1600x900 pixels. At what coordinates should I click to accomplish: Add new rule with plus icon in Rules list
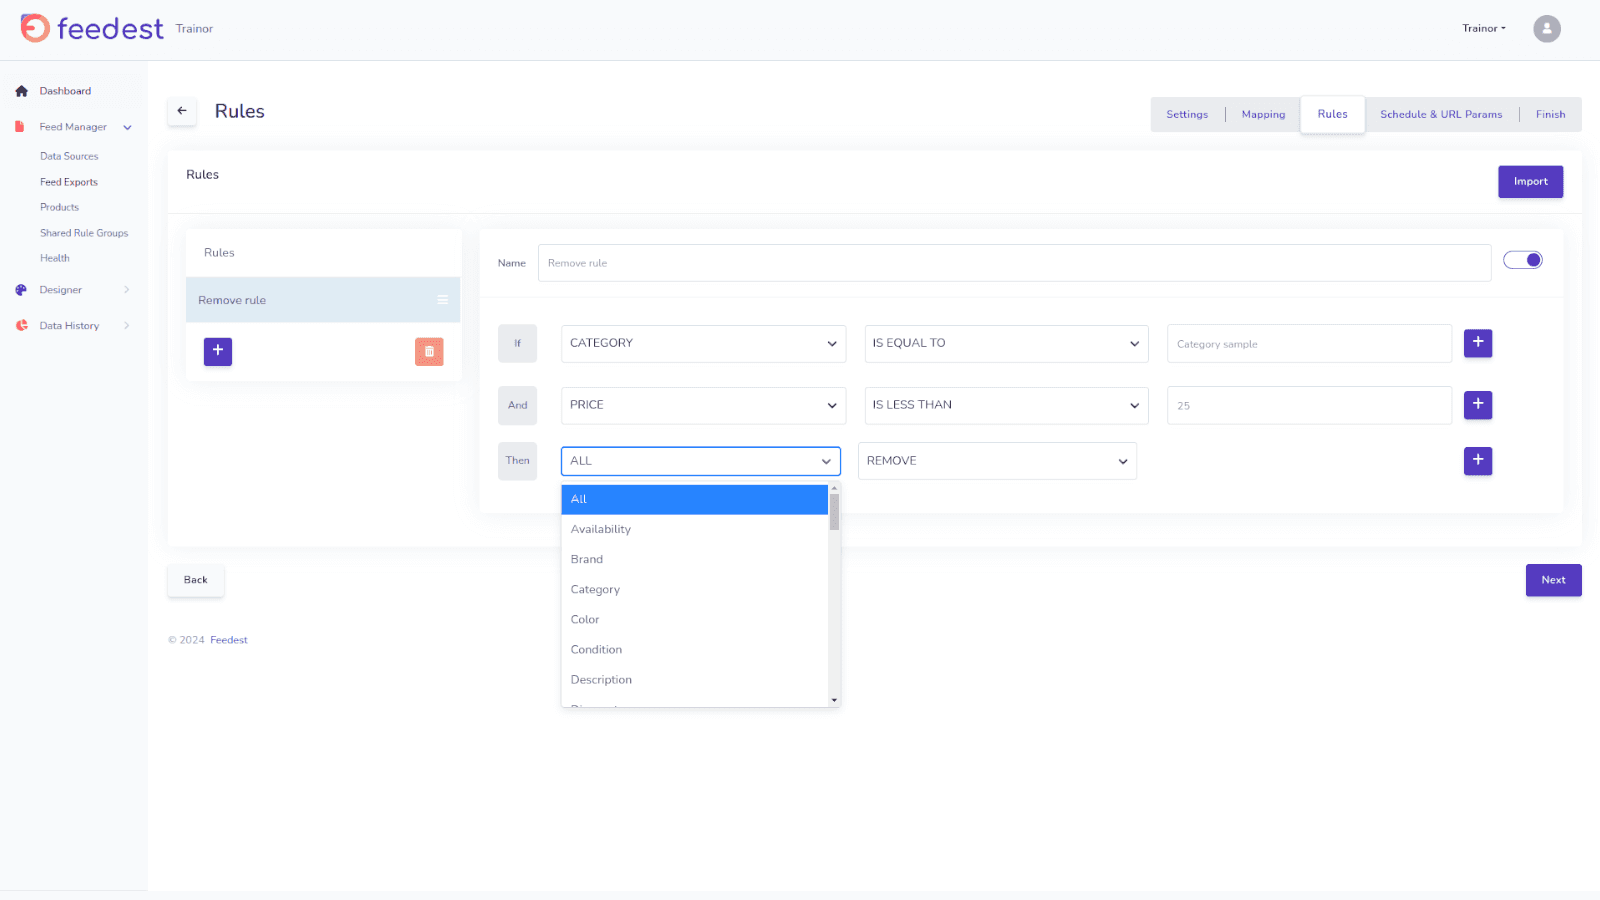218,351
